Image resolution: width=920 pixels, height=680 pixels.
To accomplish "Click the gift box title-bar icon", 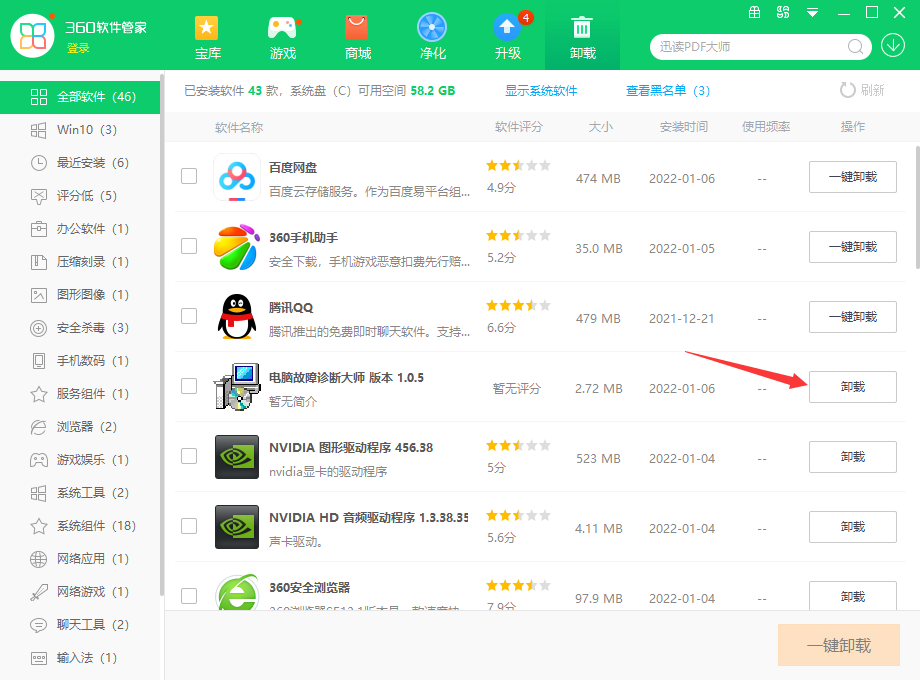I will point(755,12).
